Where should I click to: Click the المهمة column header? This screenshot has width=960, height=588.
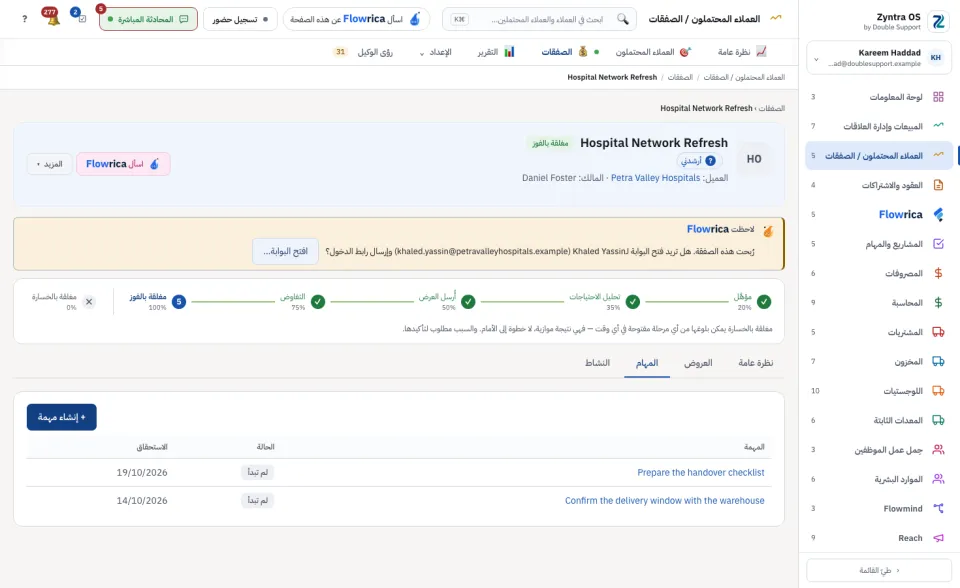coord(754,447)
